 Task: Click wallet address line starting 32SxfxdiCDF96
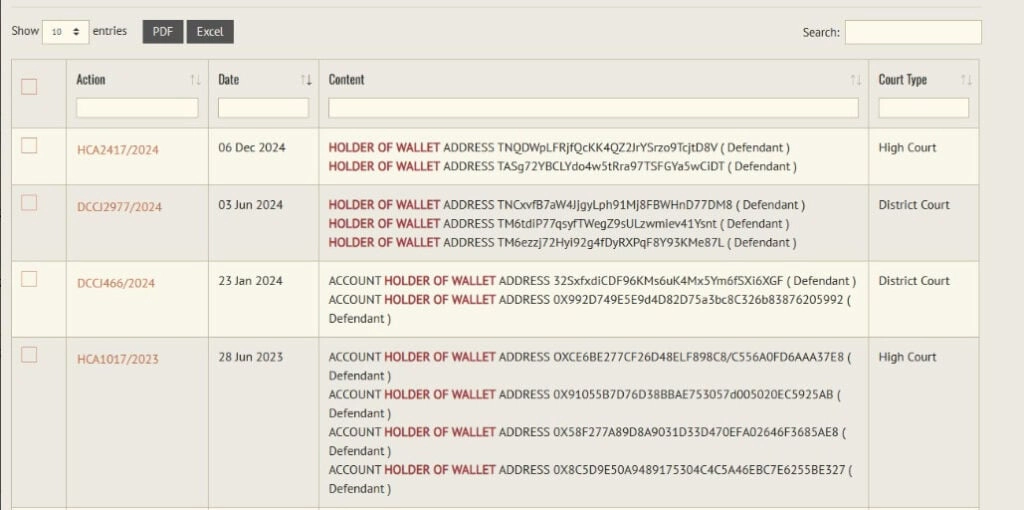pos(592,281)
